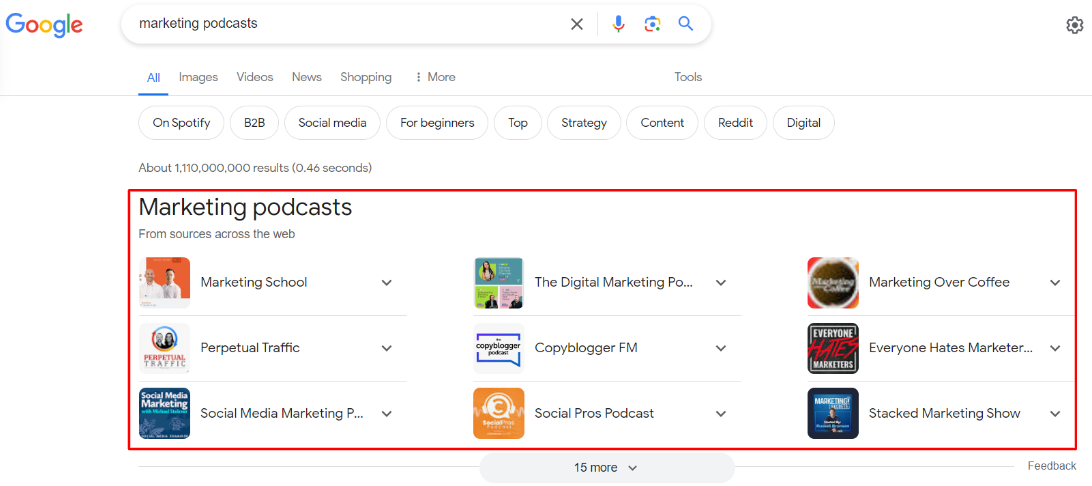The height and width of the screenshot is (486, 1092).
Task: Select the 'Reddit' filter chip
Action: [735, 123]
